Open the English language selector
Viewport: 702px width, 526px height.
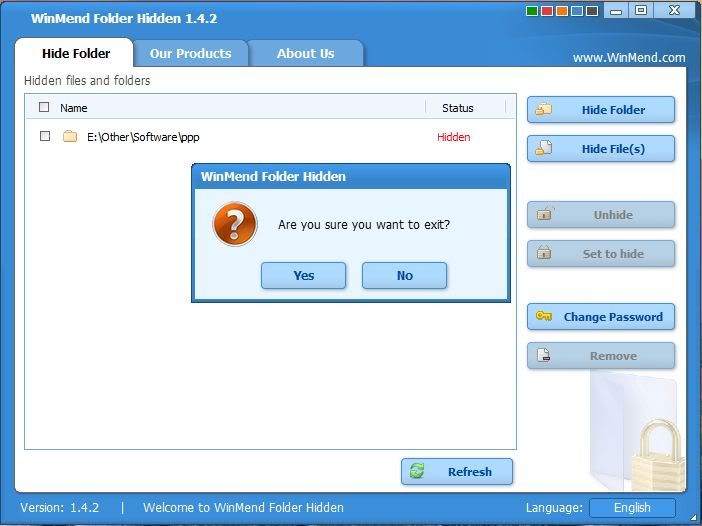tap(631, 507)
